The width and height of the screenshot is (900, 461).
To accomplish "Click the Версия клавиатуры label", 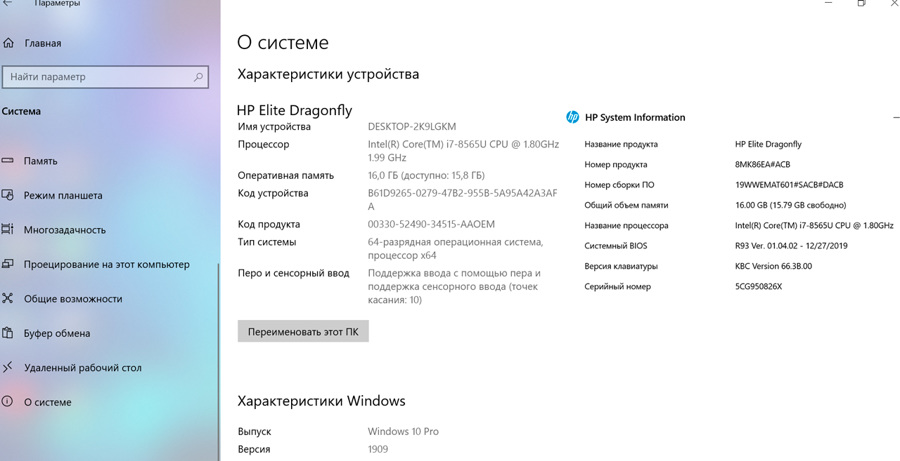I will point(621,266).
